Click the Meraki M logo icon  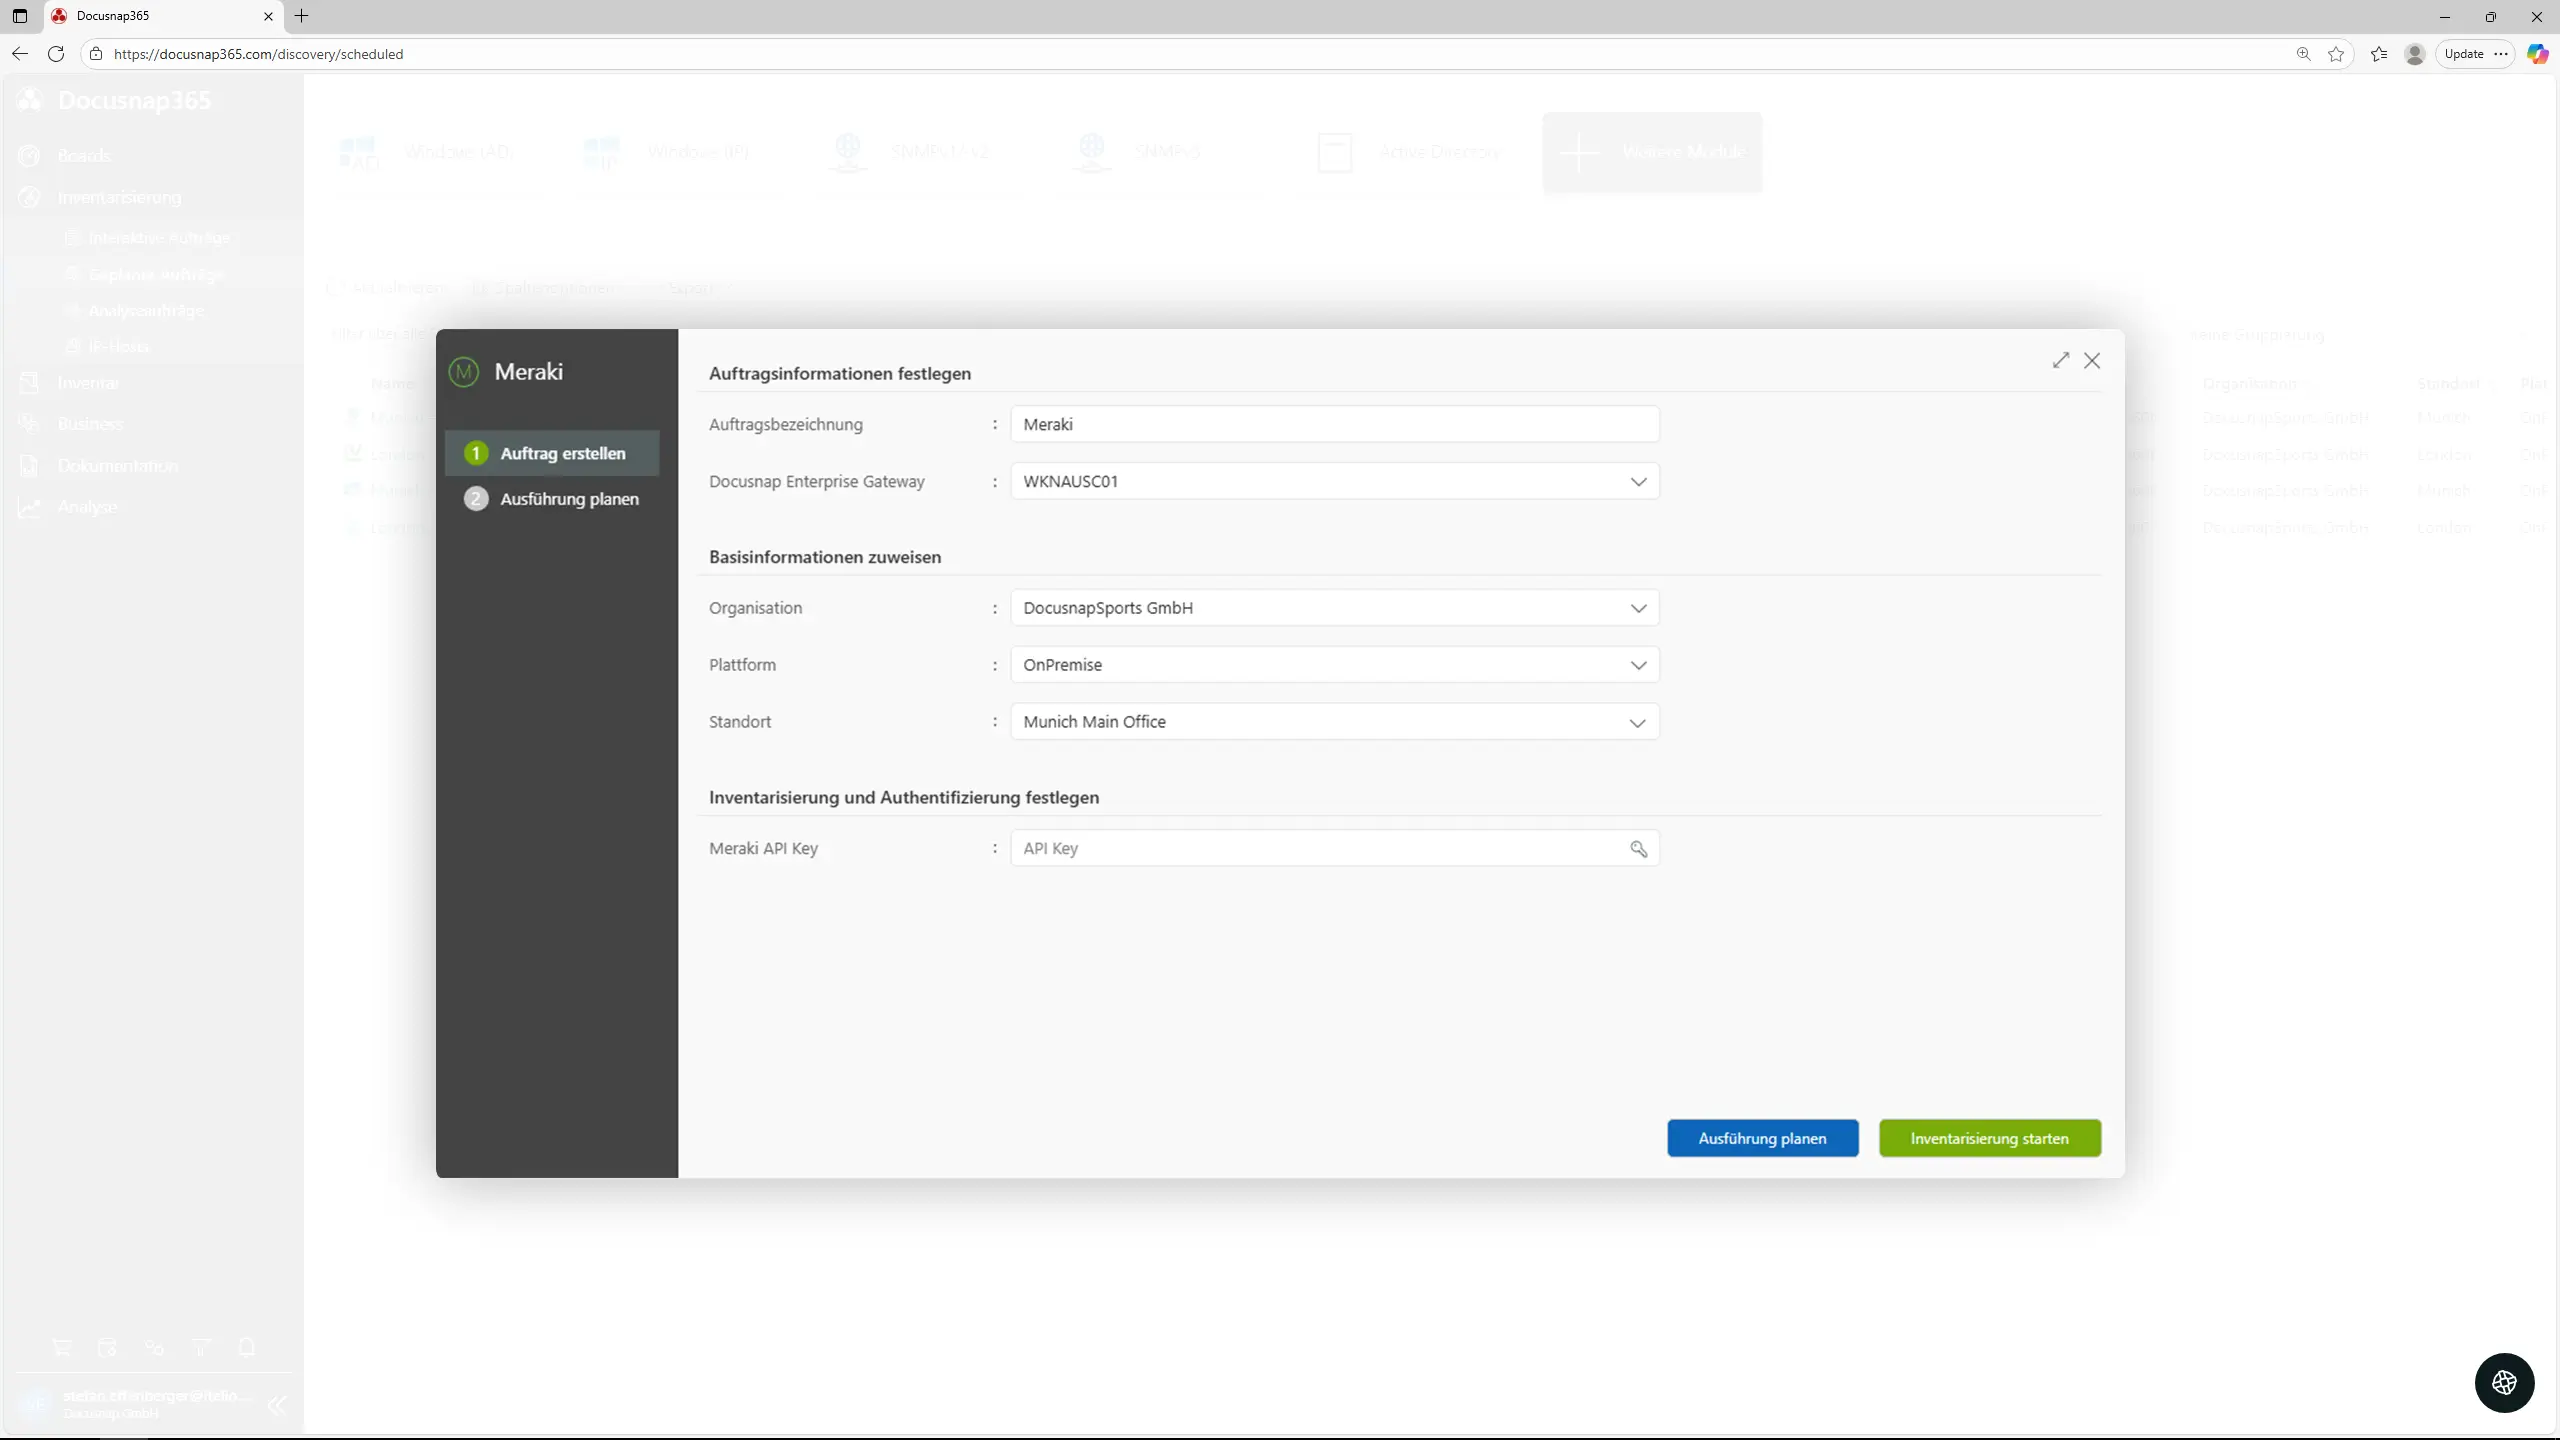[x=463, y=372]
